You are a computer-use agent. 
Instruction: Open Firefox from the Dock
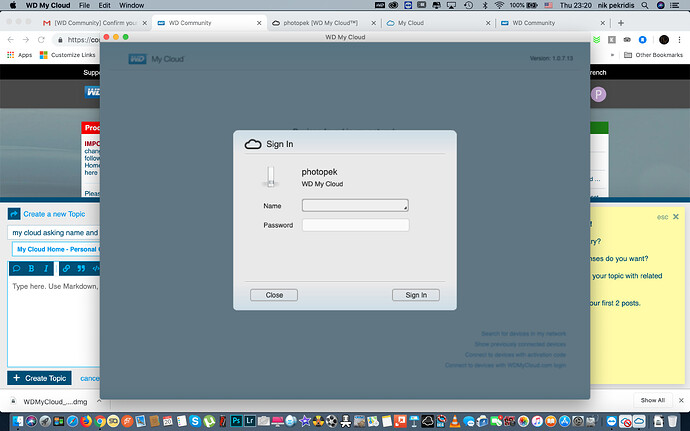[x=86, y=421]
